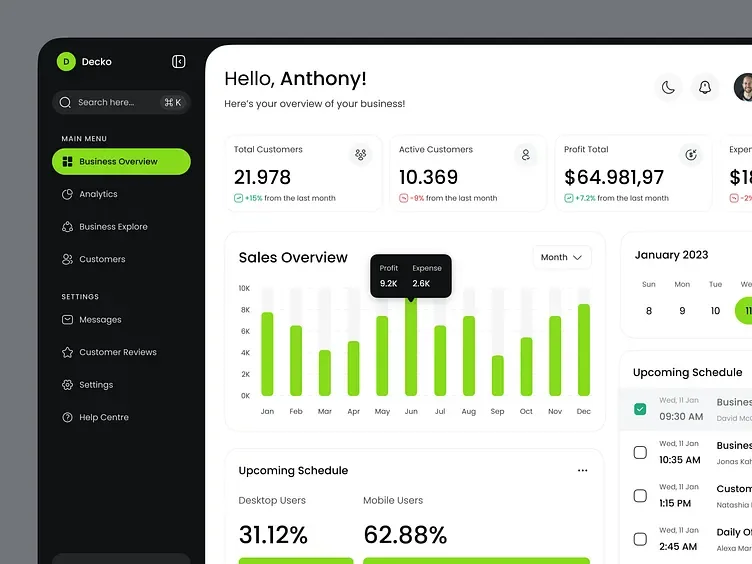Click the Active Customers person icon
The image size is (752, 564).
(526, 154)
